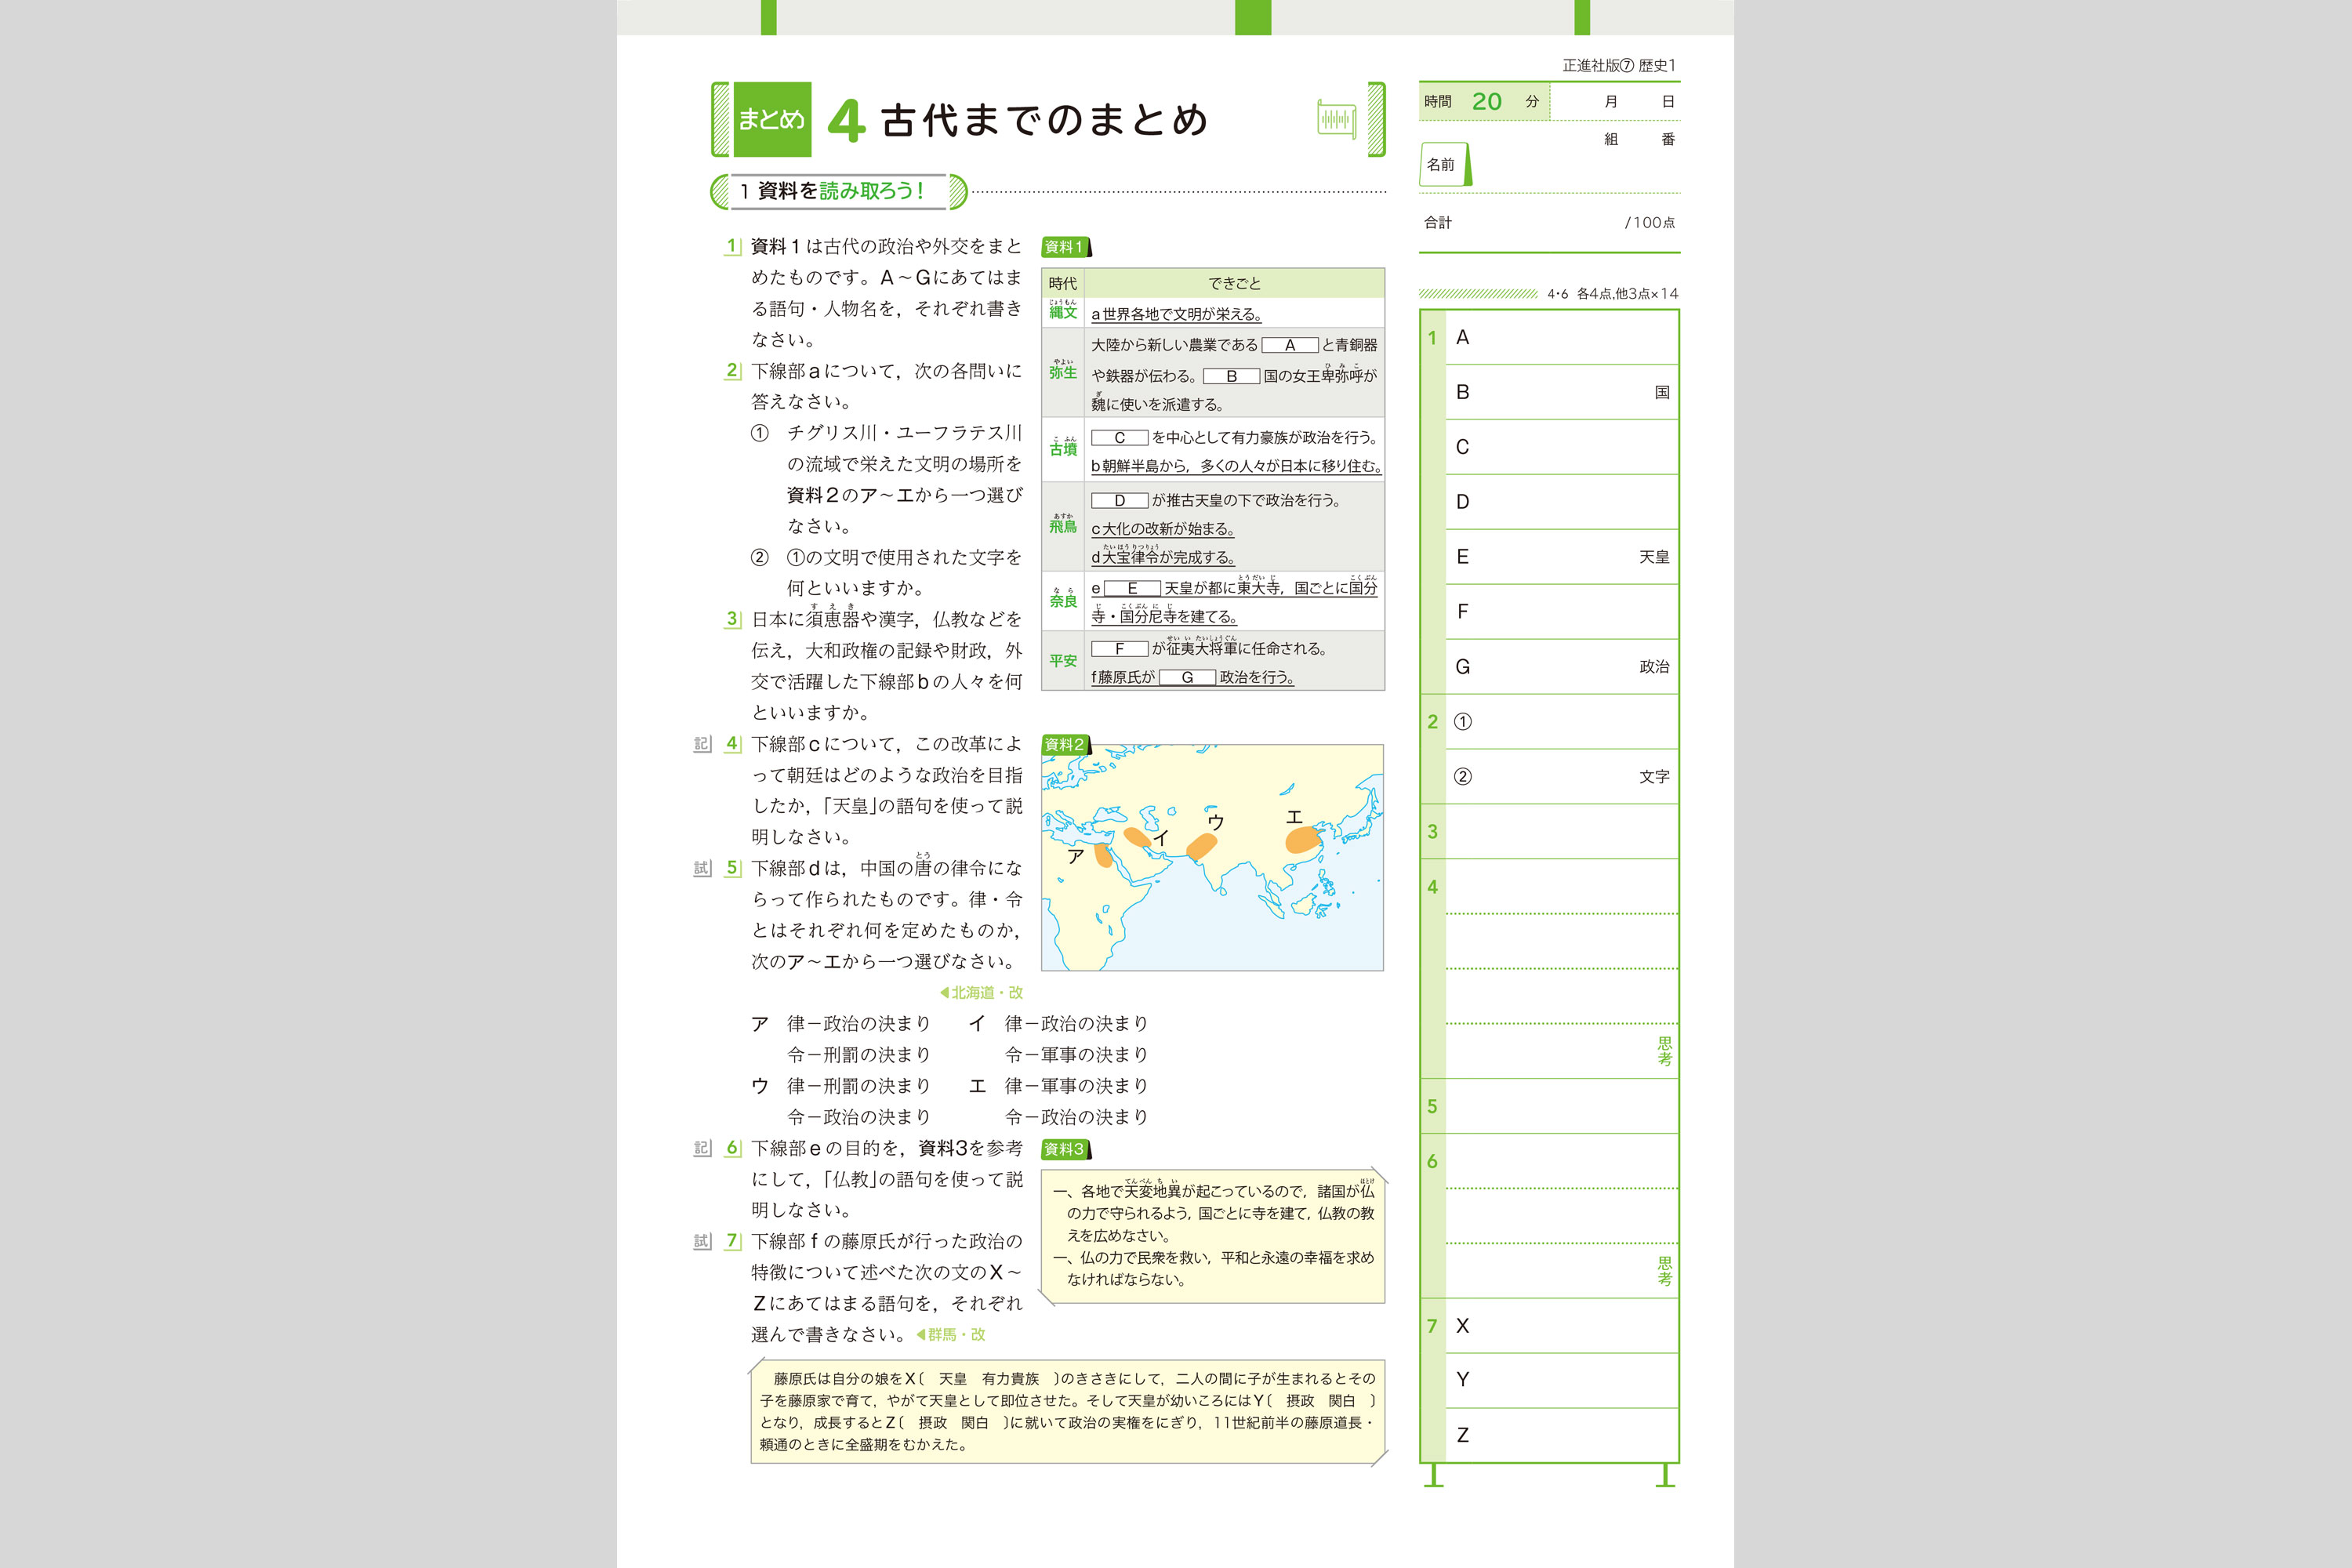Click the time value '20' in the 時間 box
The height and width of the screenshot is (1568, 2352).
pyautogui.click(x=1486, y=102)
